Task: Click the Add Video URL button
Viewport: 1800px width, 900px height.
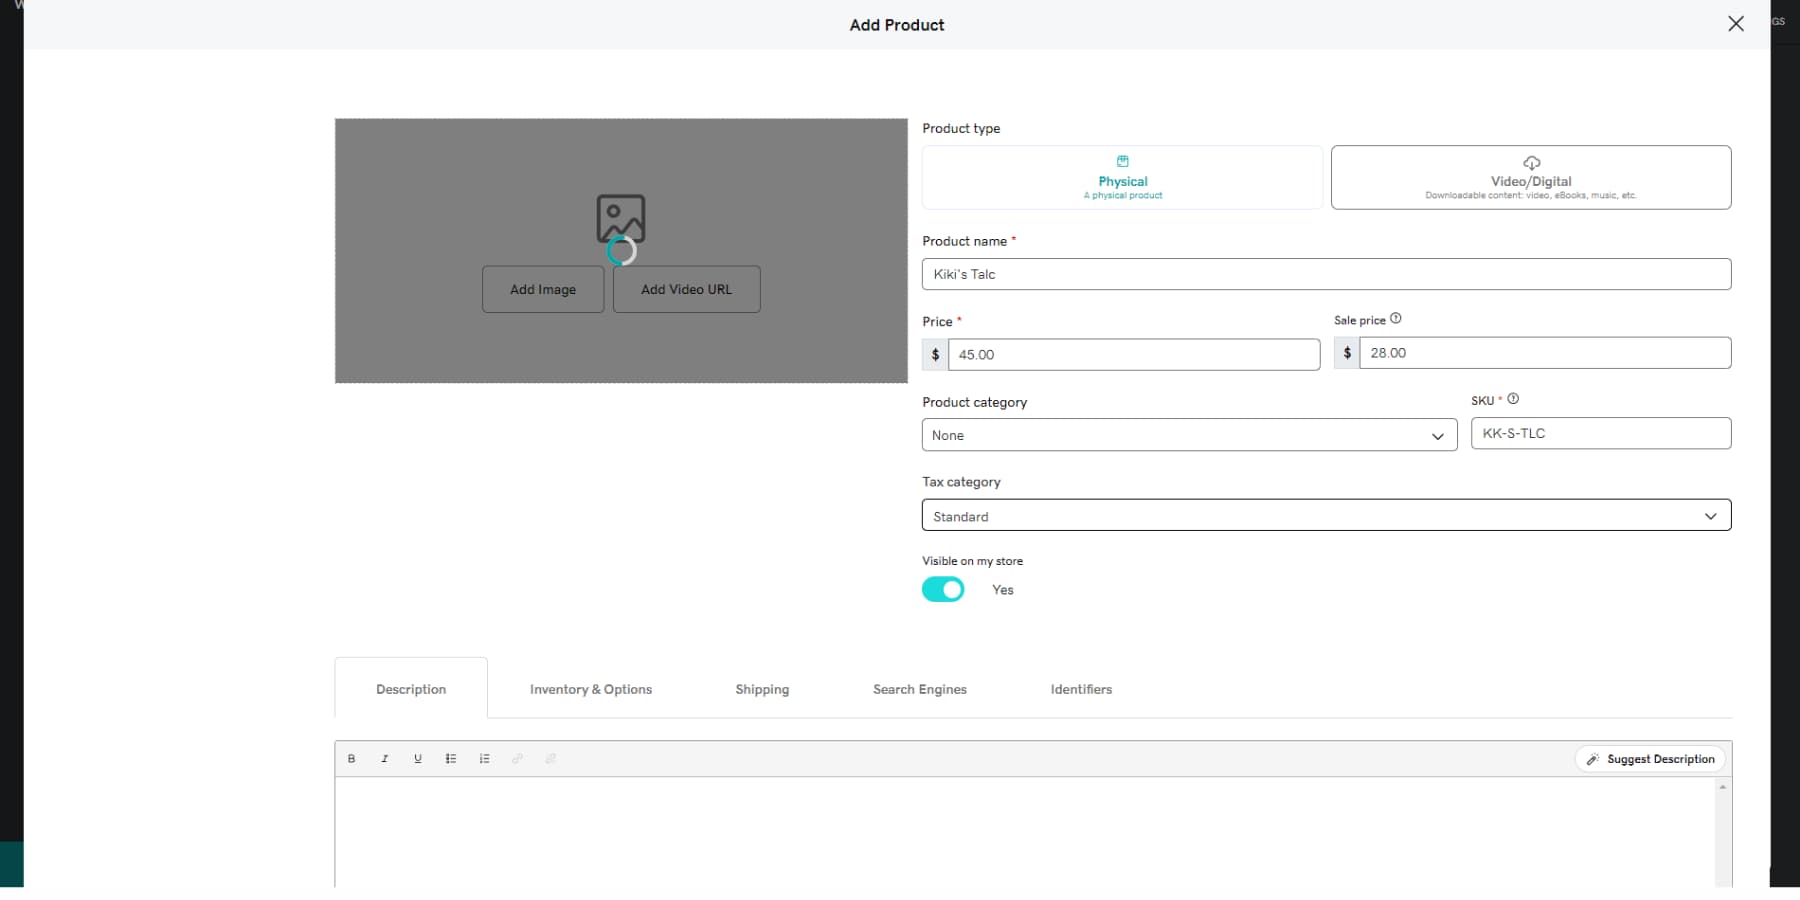Action: pyautogui.click(x=686, y=289)
